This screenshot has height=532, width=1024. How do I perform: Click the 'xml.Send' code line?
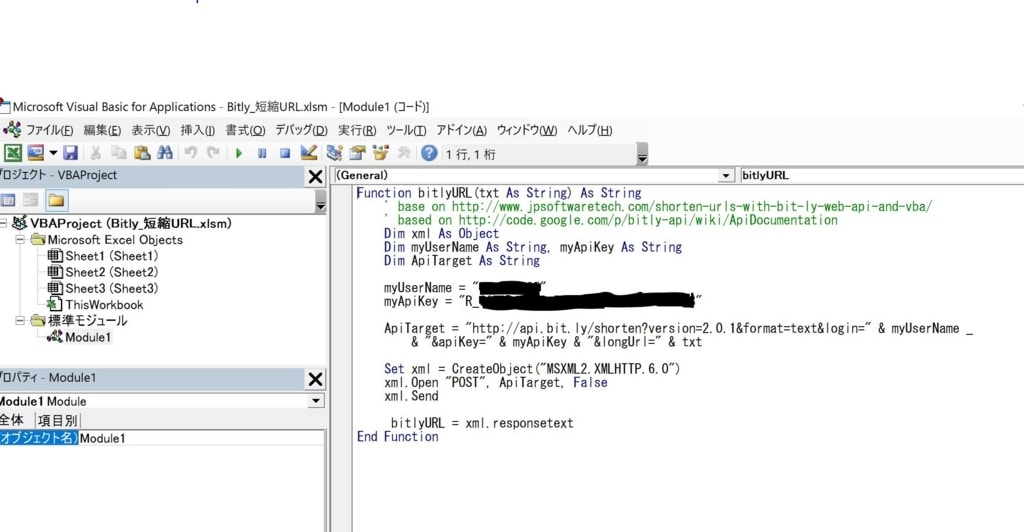[411, 396]
